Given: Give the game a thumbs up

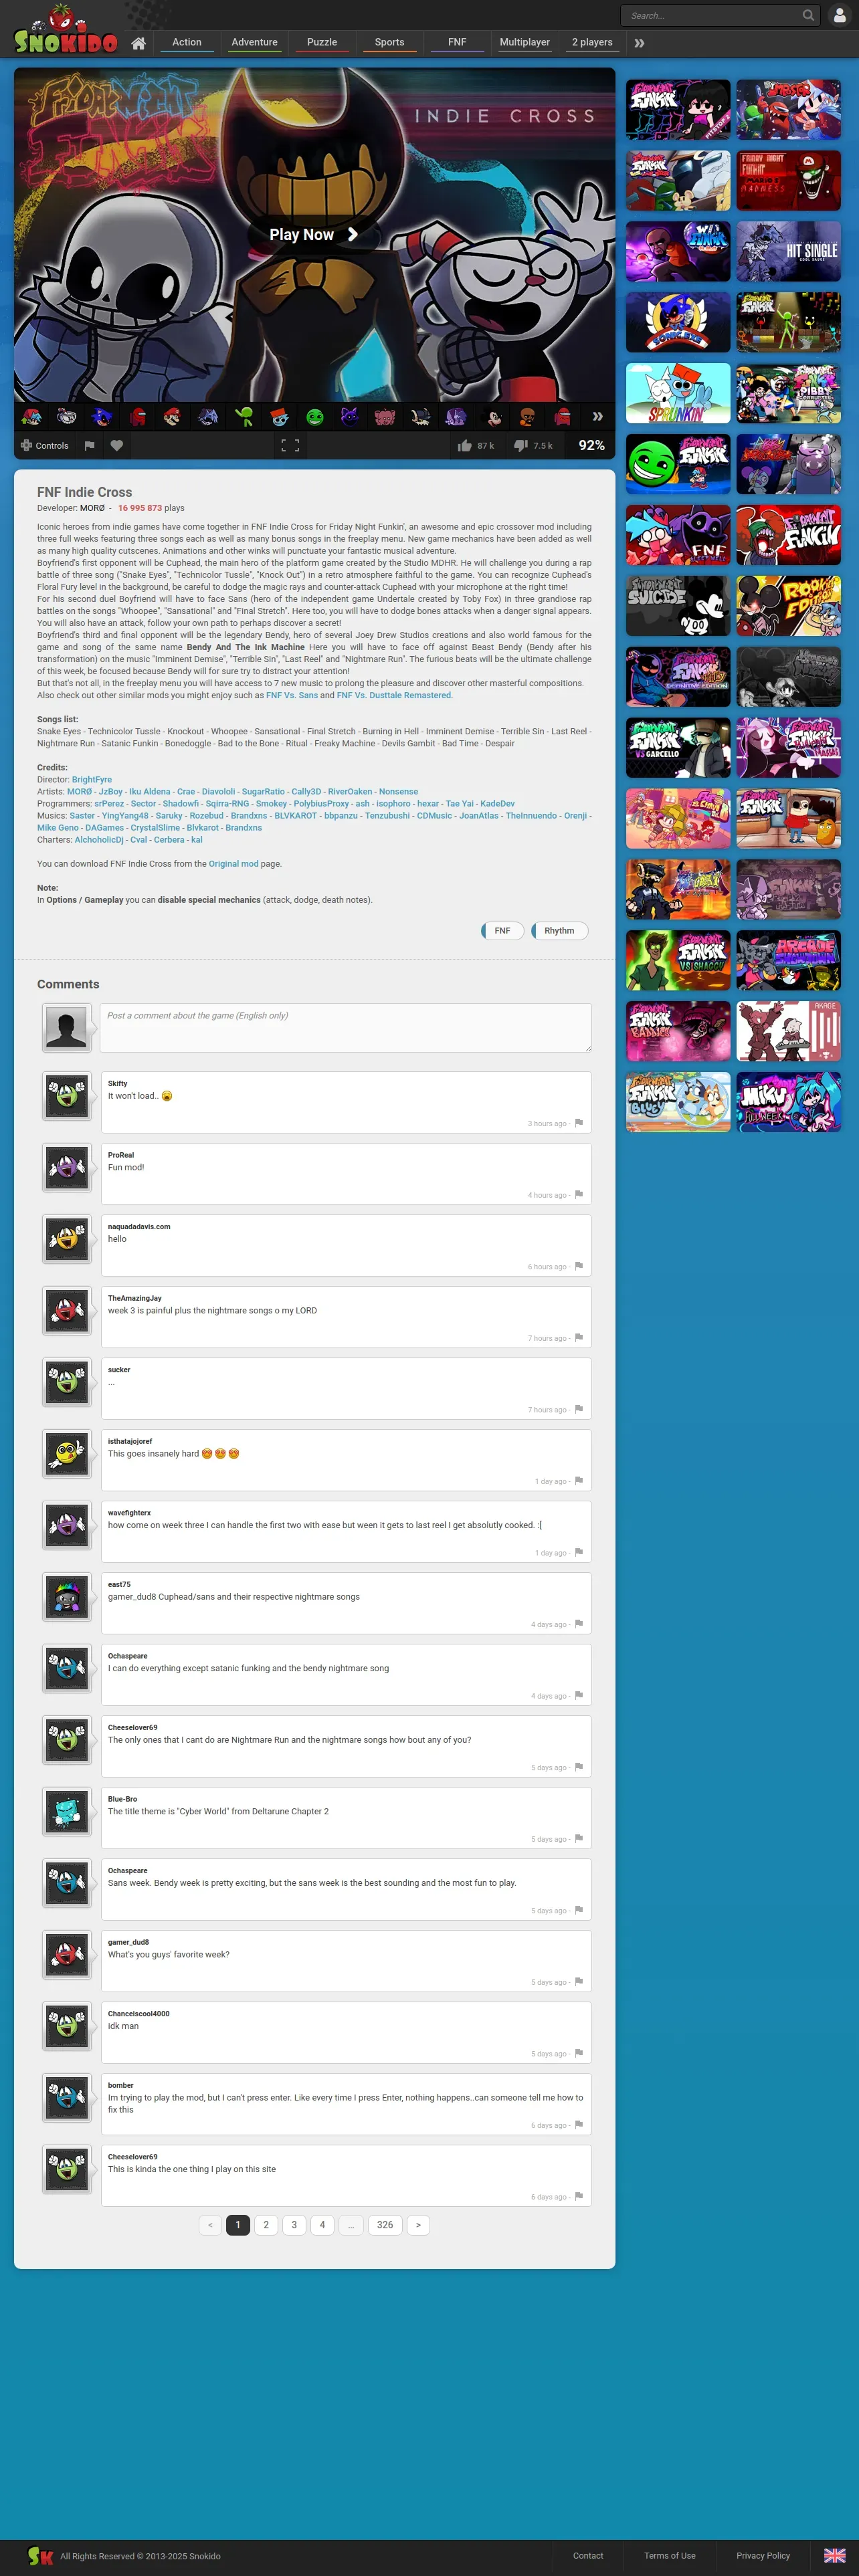Looking at the screenshot, I should click(x=476, y=446).
